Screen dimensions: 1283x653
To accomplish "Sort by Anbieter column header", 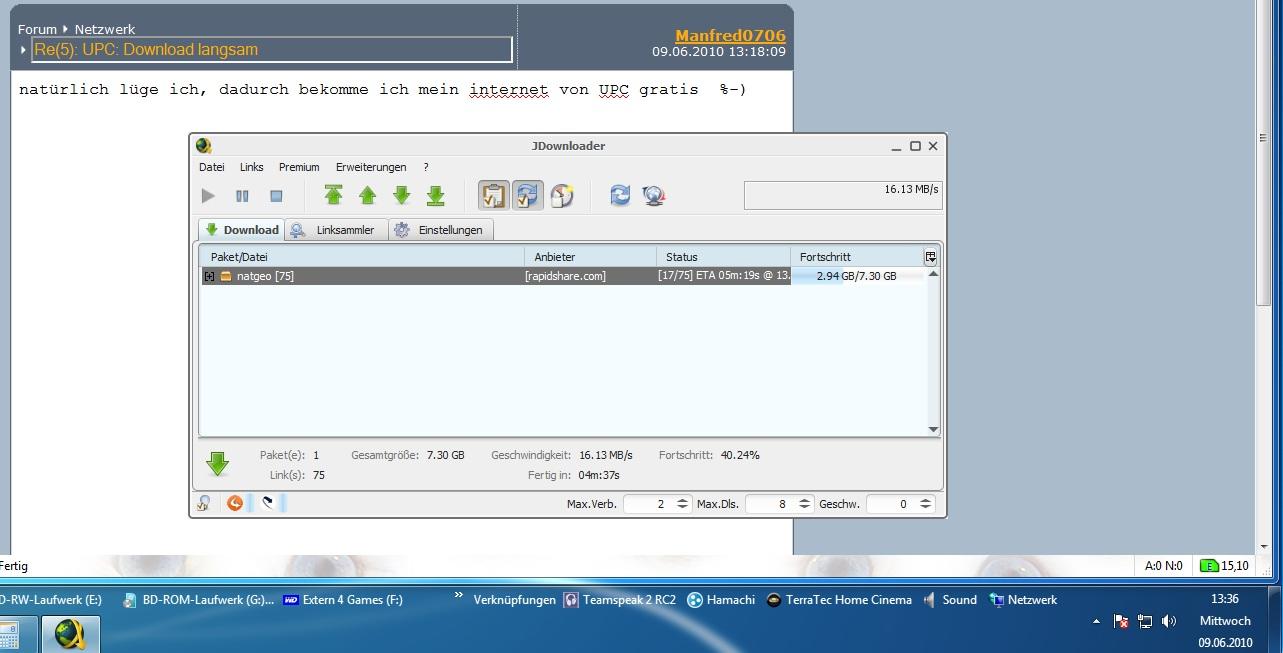I will pos(590,257).
